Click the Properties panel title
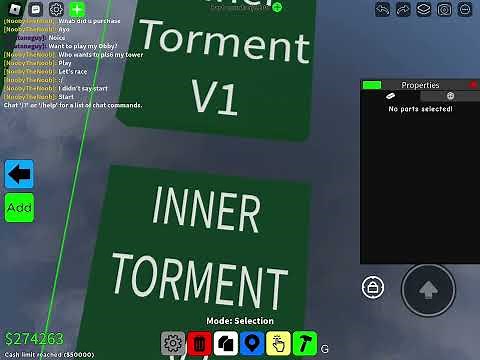Viewport: 480px width, 360px height. [x=420, y=85]
